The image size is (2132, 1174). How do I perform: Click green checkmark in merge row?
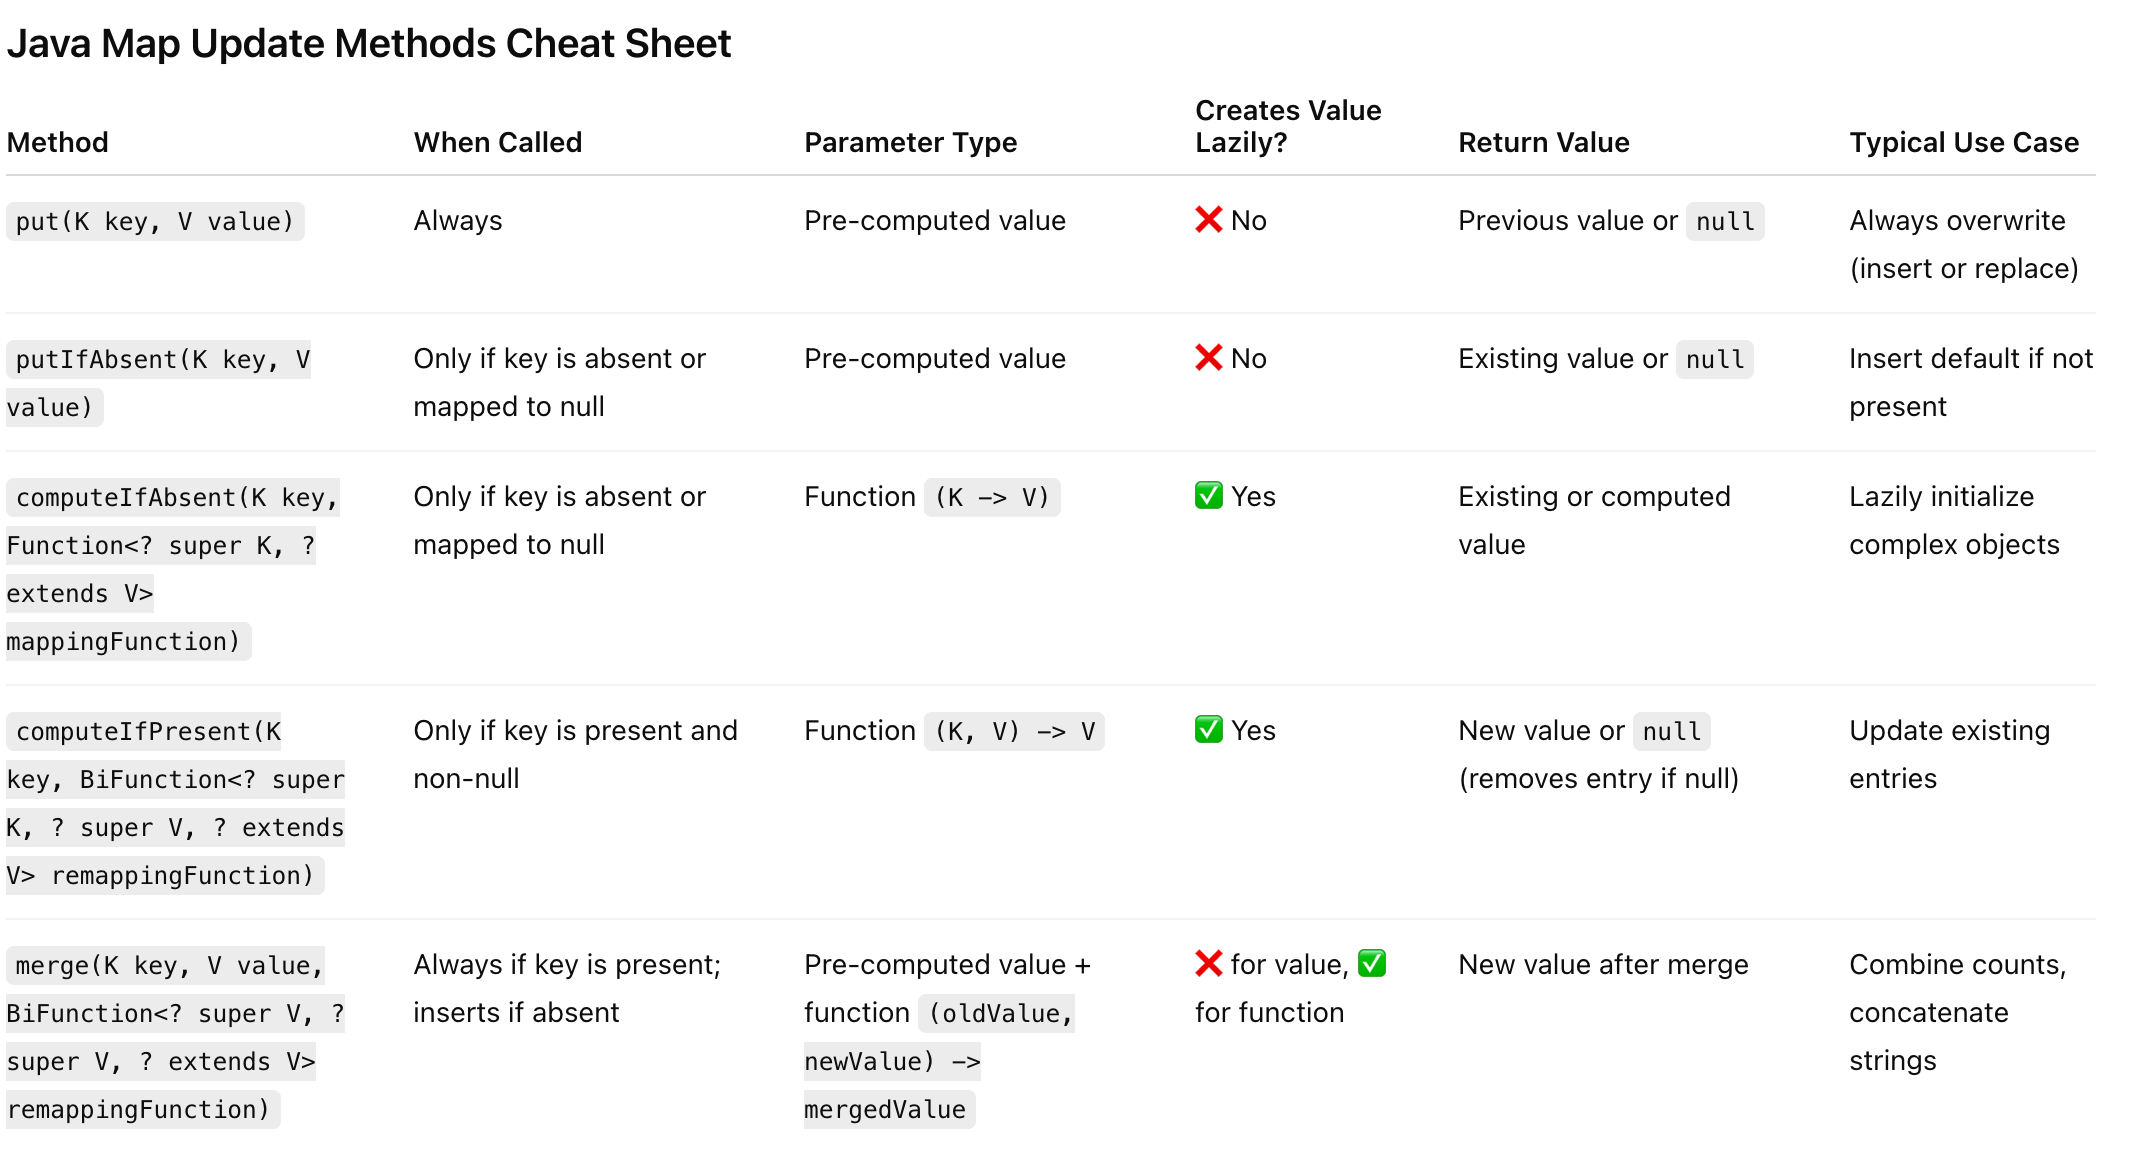point(1372,964)
